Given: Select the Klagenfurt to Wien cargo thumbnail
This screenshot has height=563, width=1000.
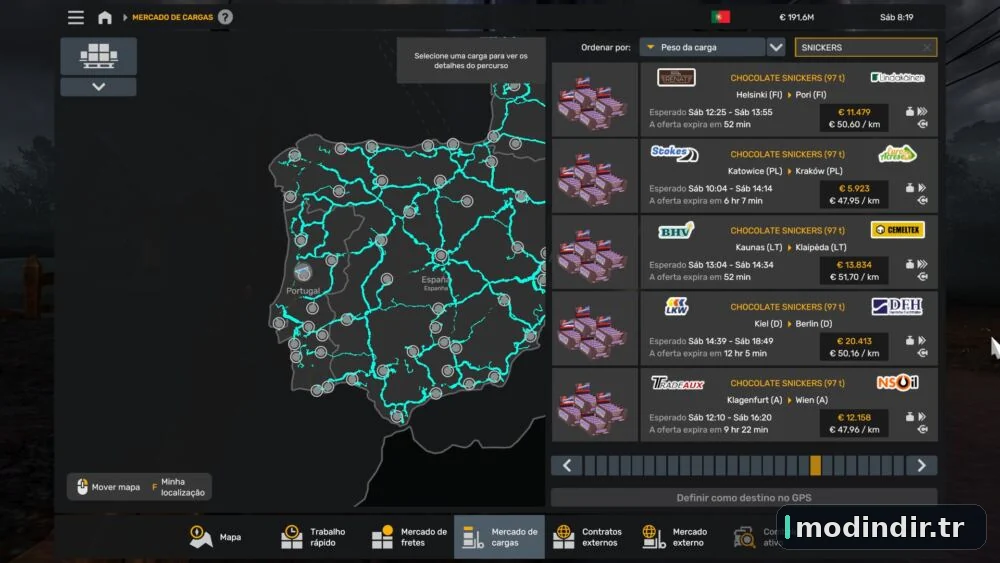Looking at the screenshot, I should coord(594,405).
